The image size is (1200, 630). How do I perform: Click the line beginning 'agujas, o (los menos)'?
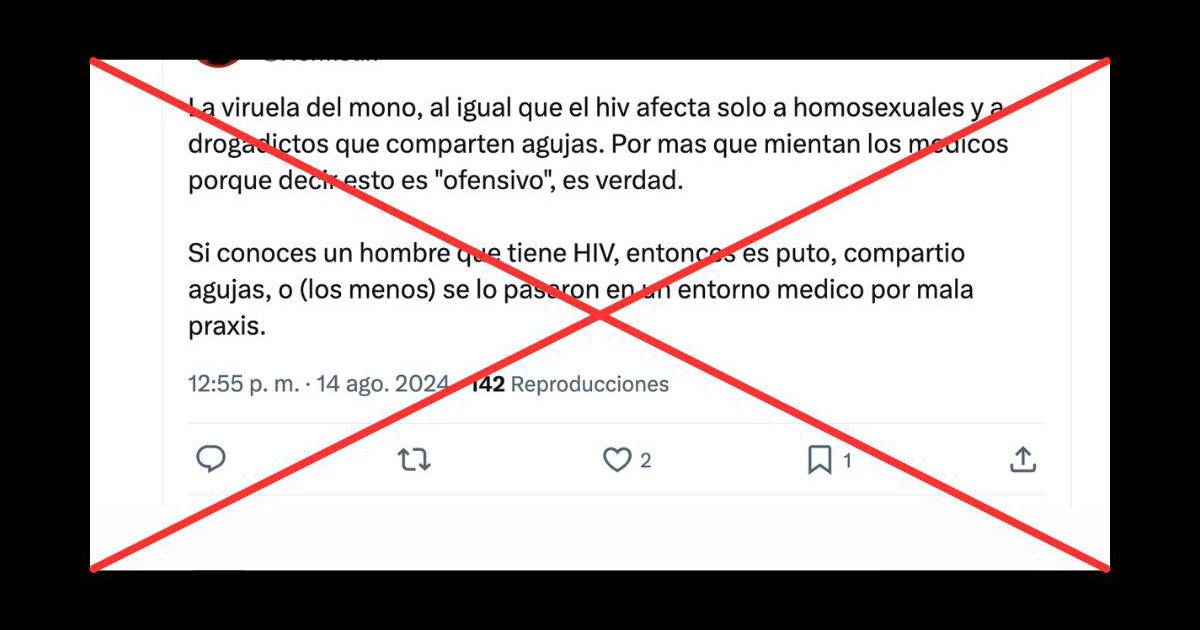581,291
